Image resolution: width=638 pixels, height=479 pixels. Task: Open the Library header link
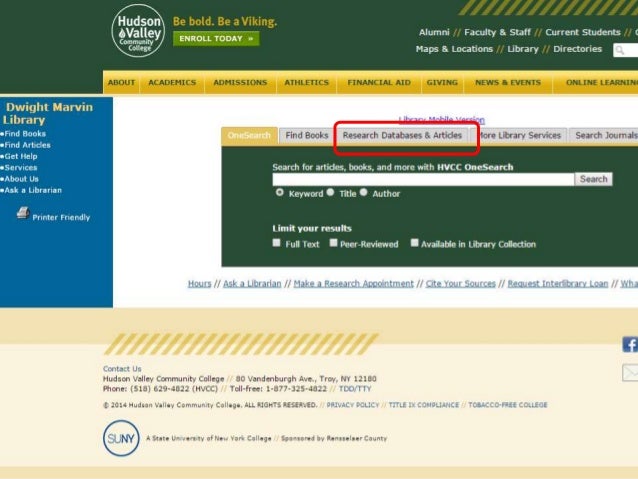pyautogui.click(x=523, y=49)
